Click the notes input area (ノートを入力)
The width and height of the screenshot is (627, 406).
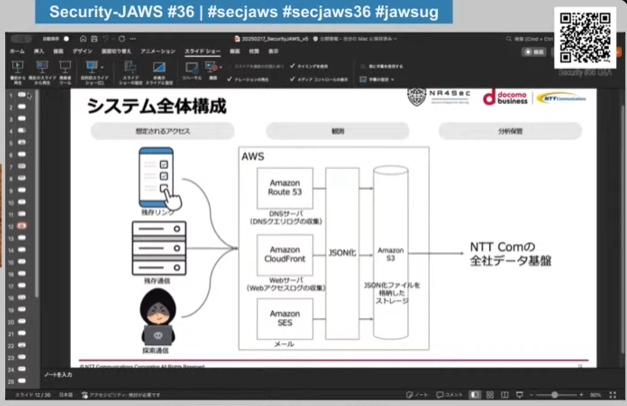click(x=58, y=374)
